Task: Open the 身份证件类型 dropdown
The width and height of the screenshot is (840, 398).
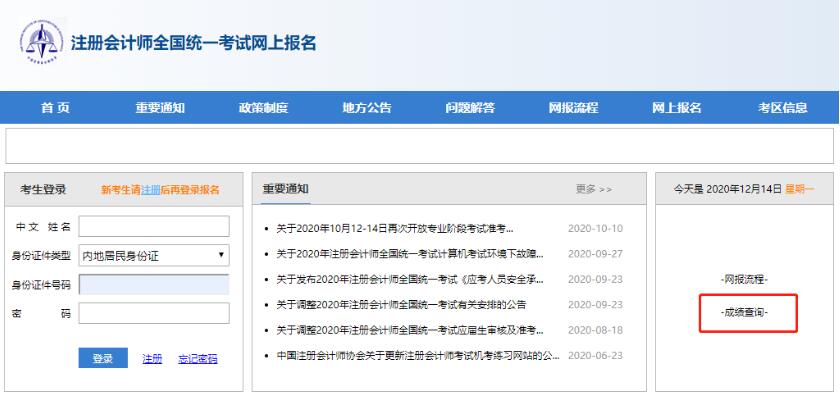Action: [154, 256]
